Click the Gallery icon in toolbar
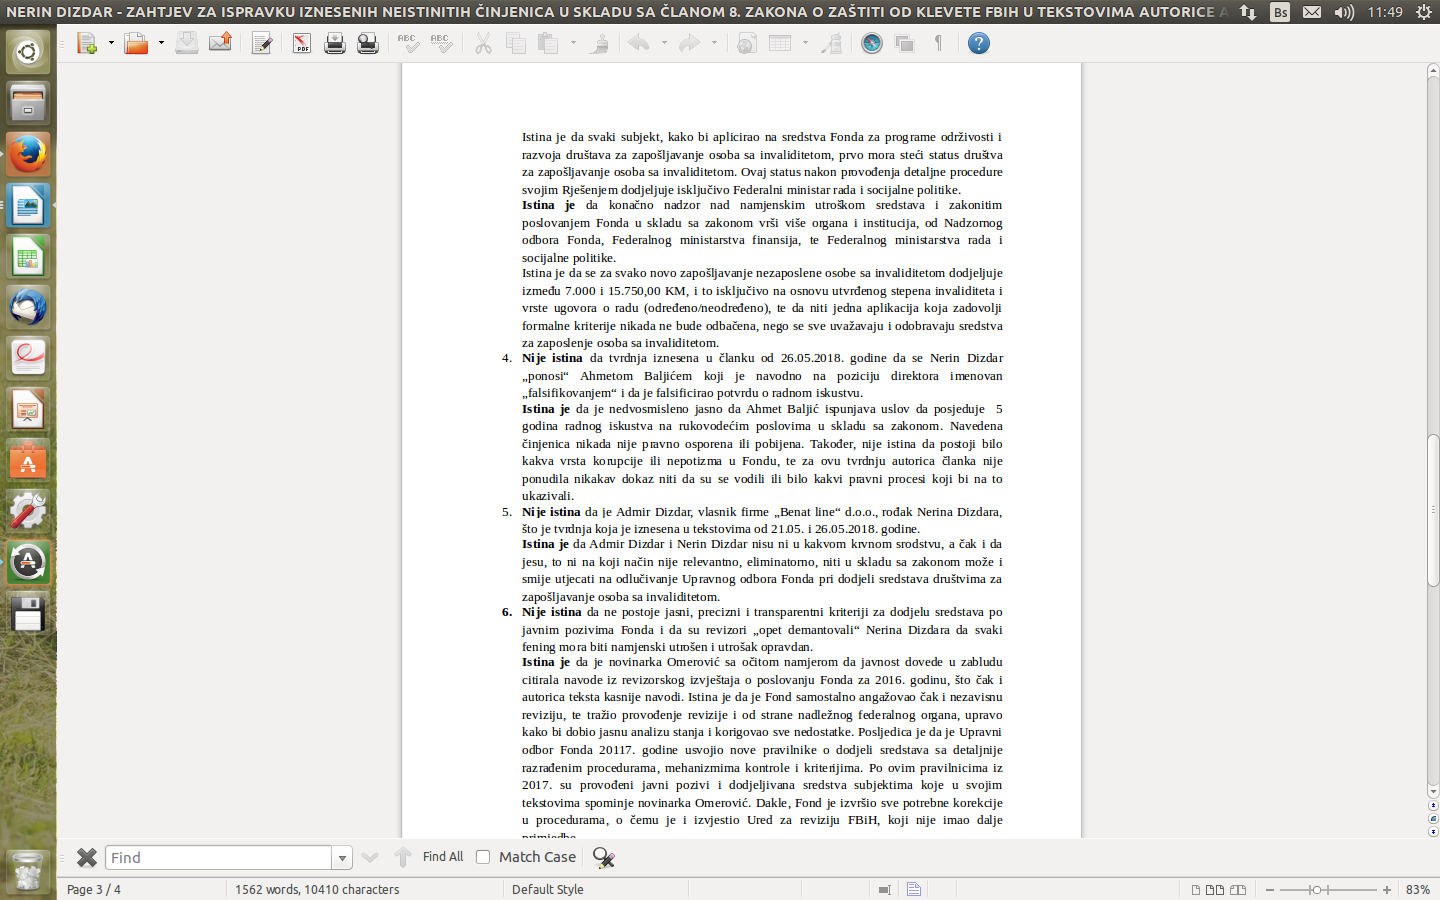Screen dimensions: 1440x900 point(905,43)
